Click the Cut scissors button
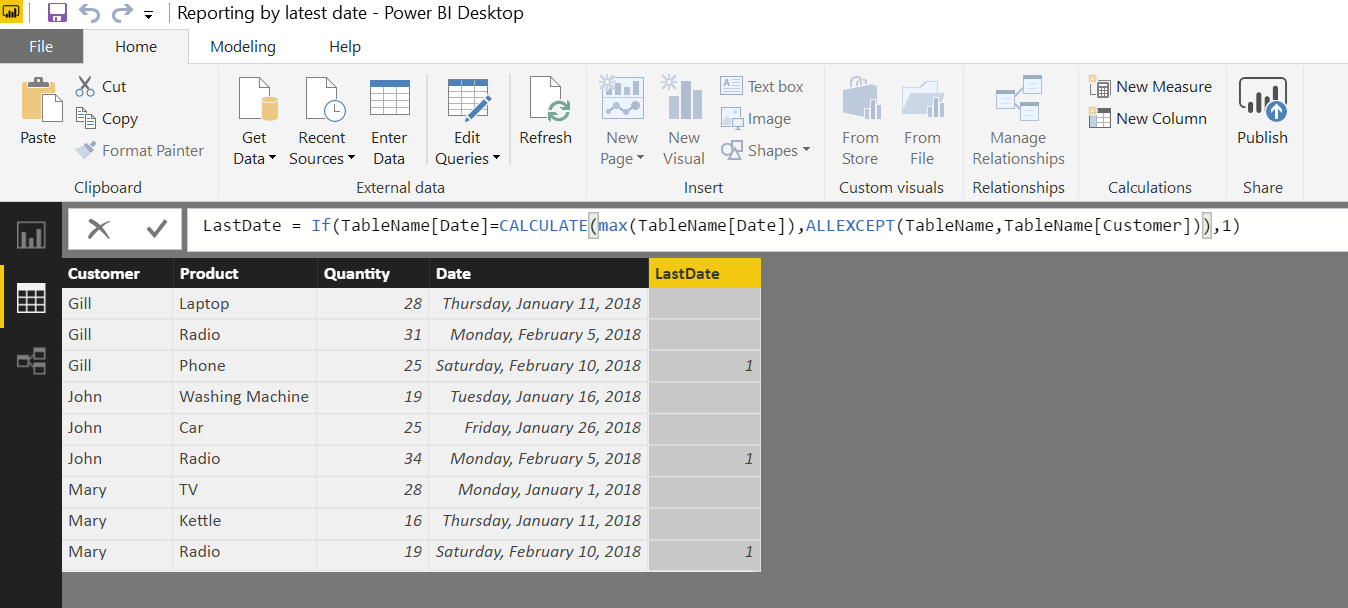Screen dimensions: 1348x608 coord(101,87)
